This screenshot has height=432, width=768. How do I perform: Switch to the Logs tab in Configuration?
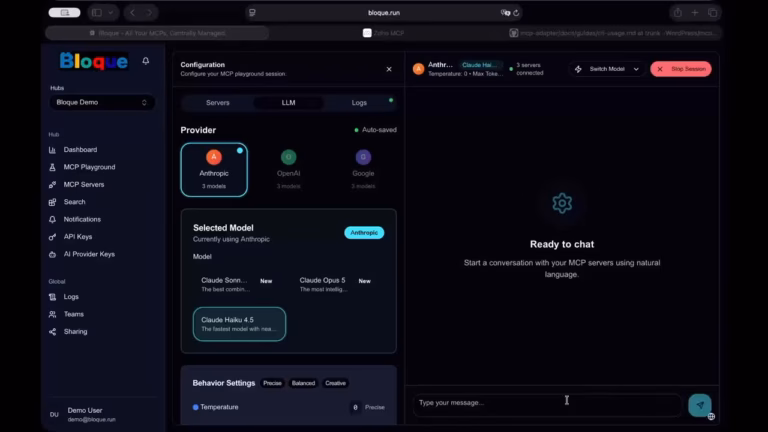coord(359,103)
